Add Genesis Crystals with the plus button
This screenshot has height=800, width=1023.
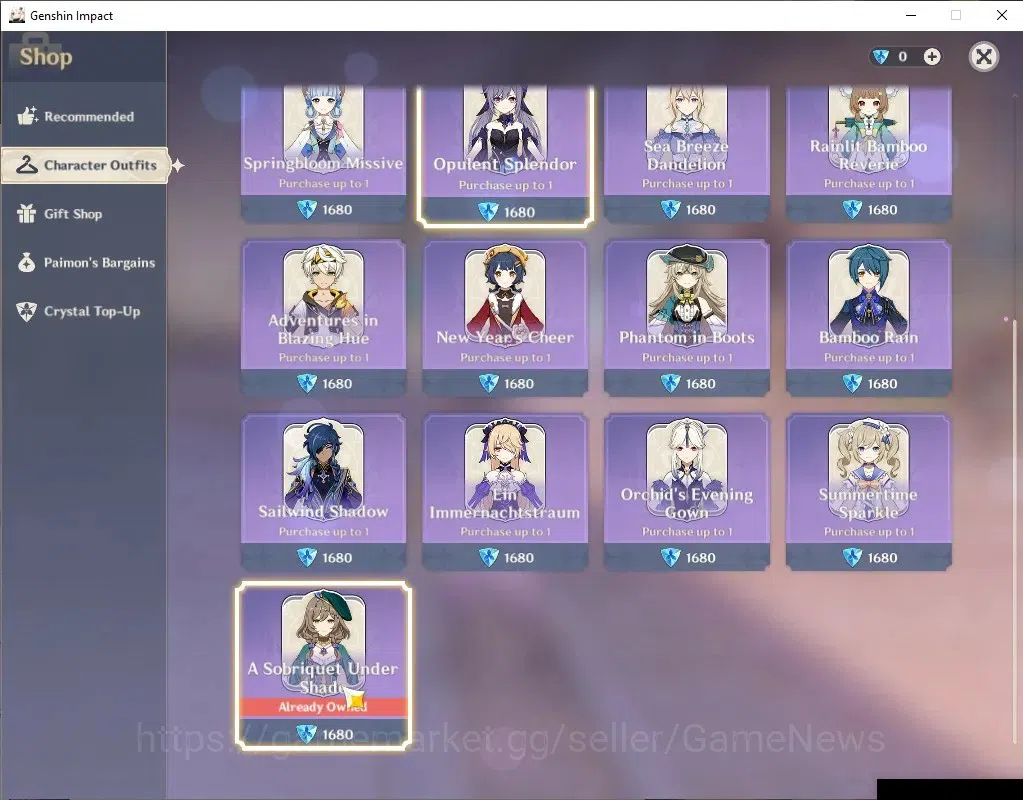click(932, 57)
